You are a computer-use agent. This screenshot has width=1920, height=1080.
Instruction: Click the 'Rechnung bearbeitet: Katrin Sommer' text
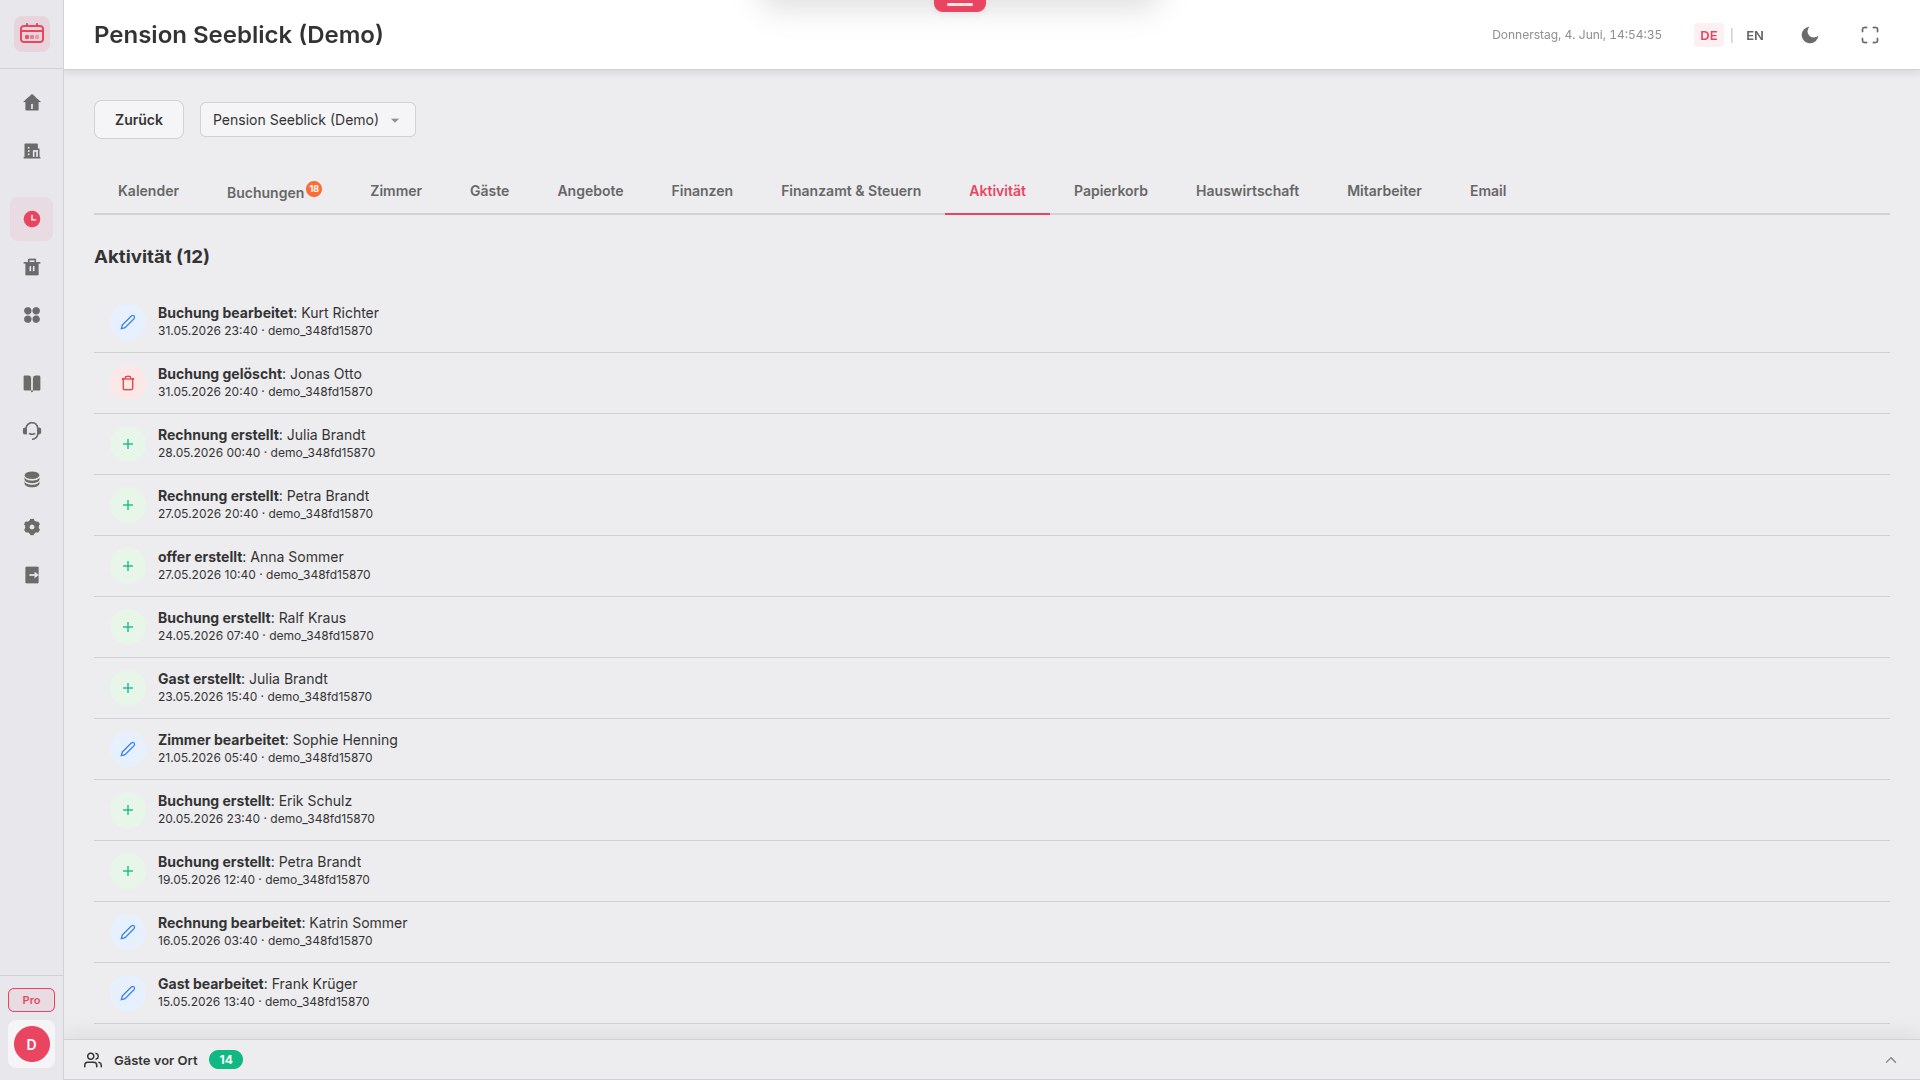pos(283,923)
